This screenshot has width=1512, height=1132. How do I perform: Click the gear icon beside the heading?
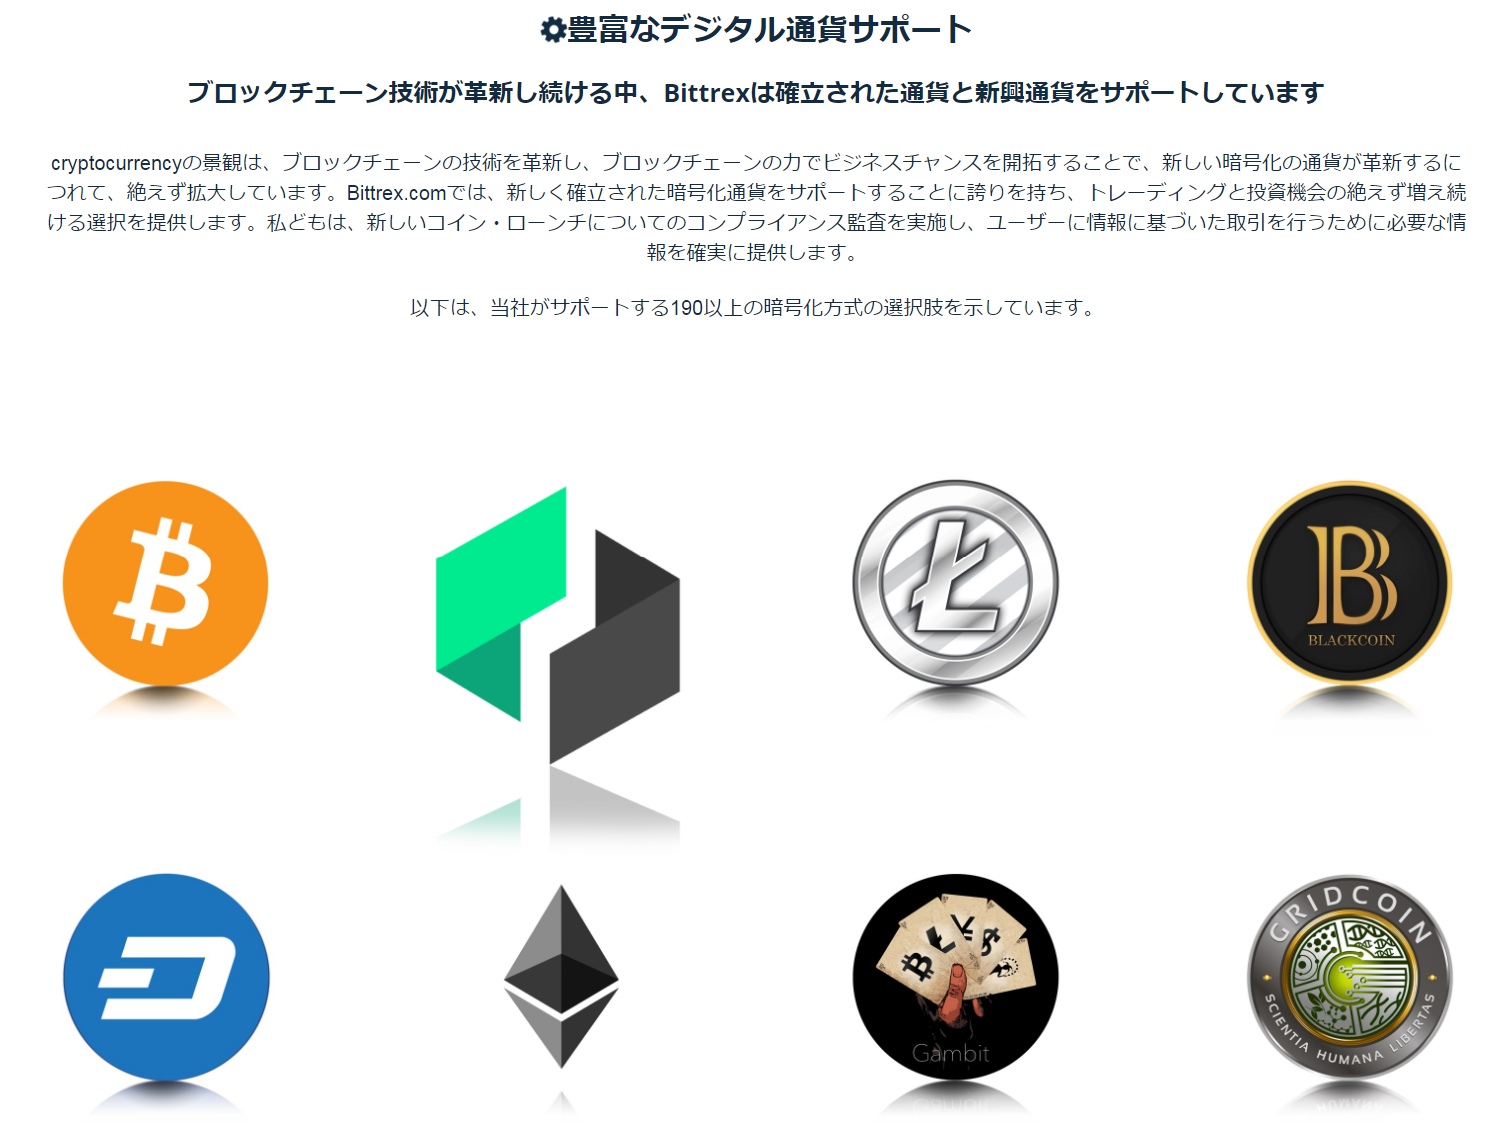[x=553, y=30]
